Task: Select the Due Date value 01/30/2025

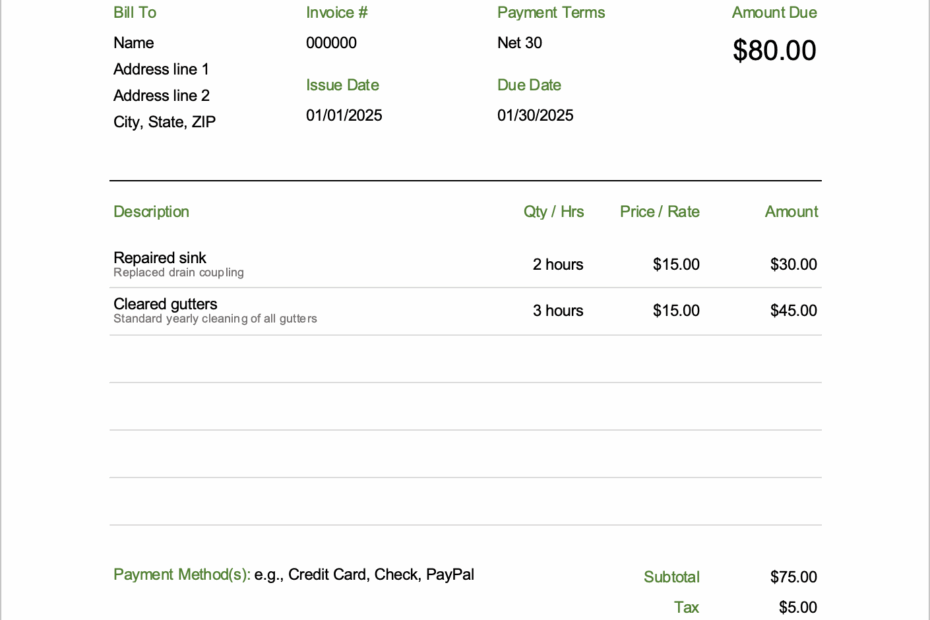Action: (535, 115)
